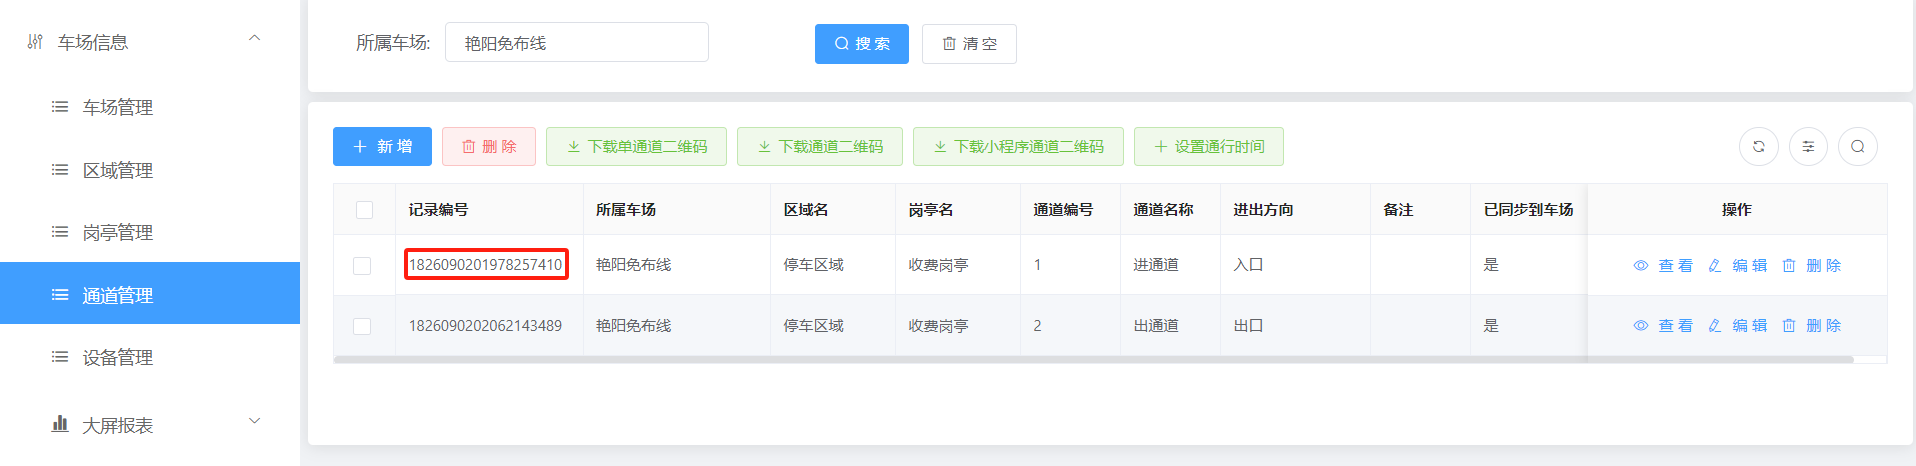This screenshot has height=466, width=1916.
Task: Toggle the select-all header checkbox
Action: click(x=364, y=210)
